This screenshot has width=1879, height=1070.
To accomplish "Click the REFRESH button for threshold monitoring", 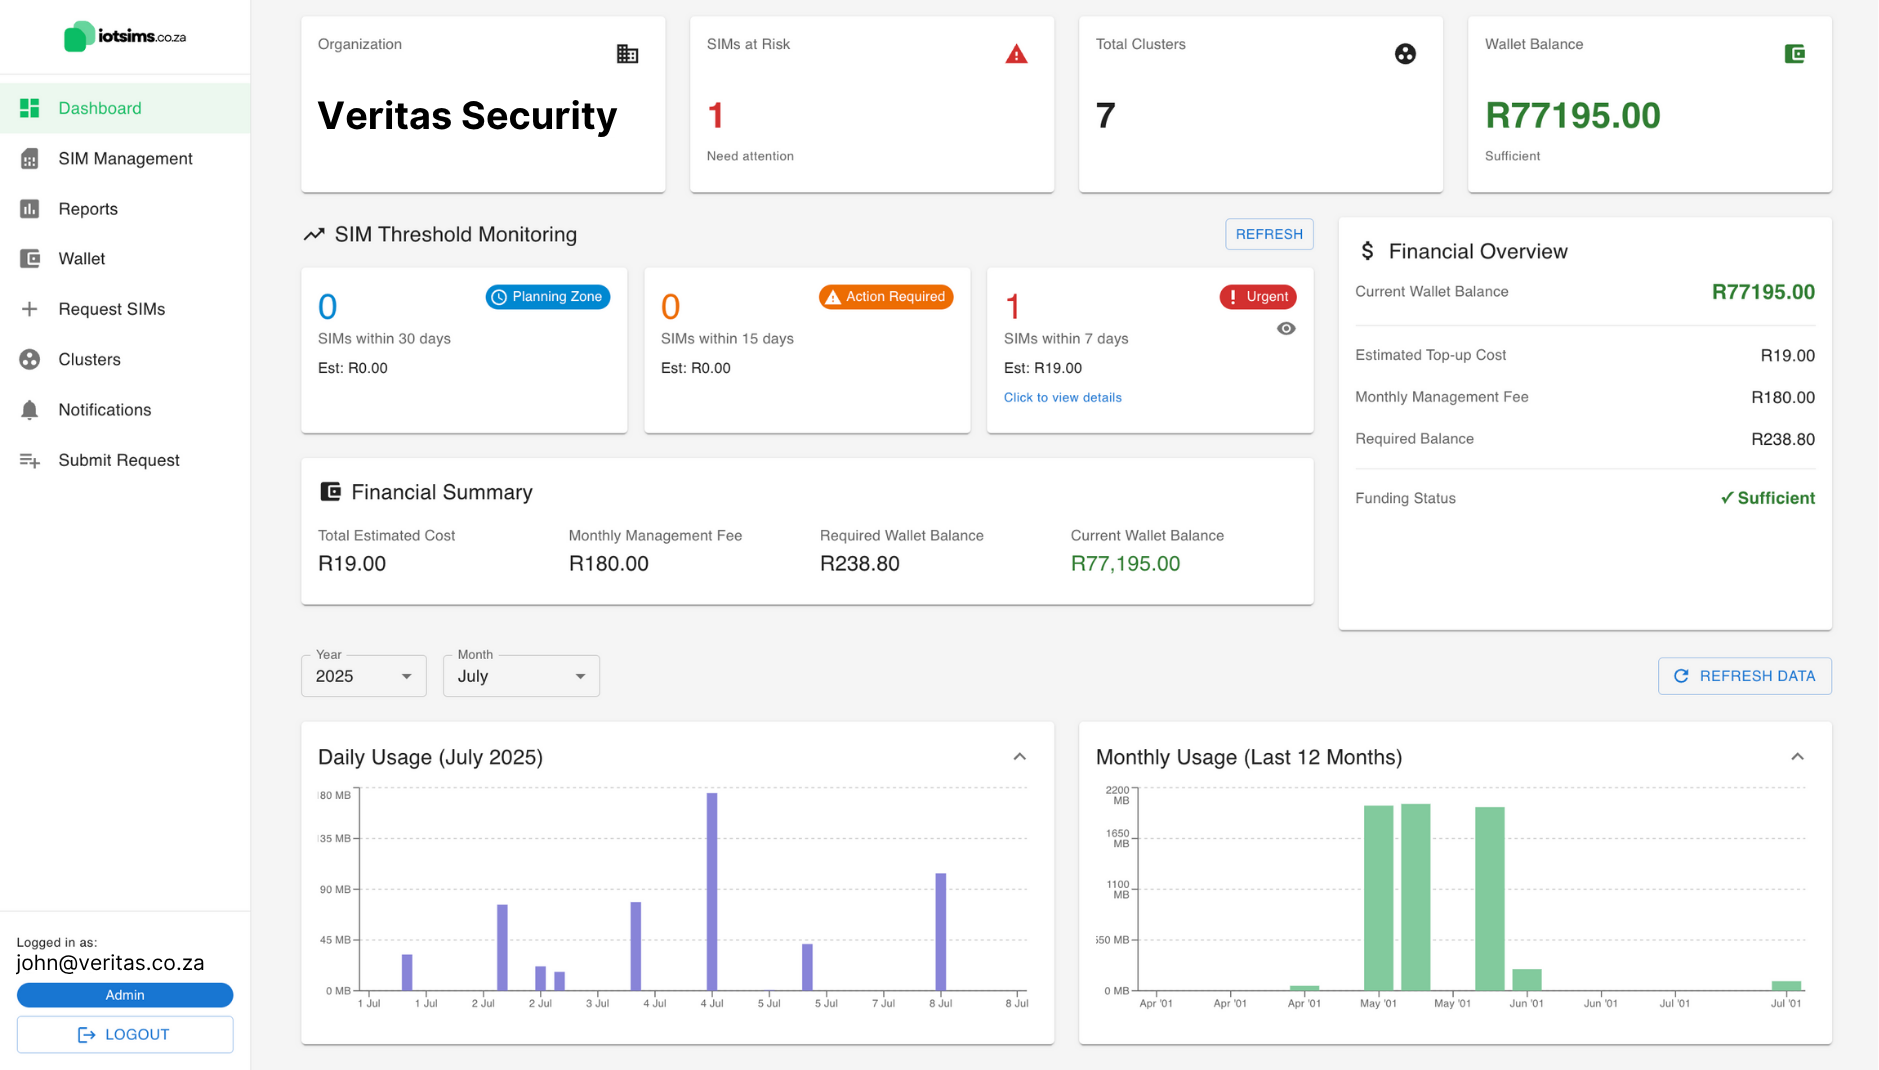I will pos(1269,234).
